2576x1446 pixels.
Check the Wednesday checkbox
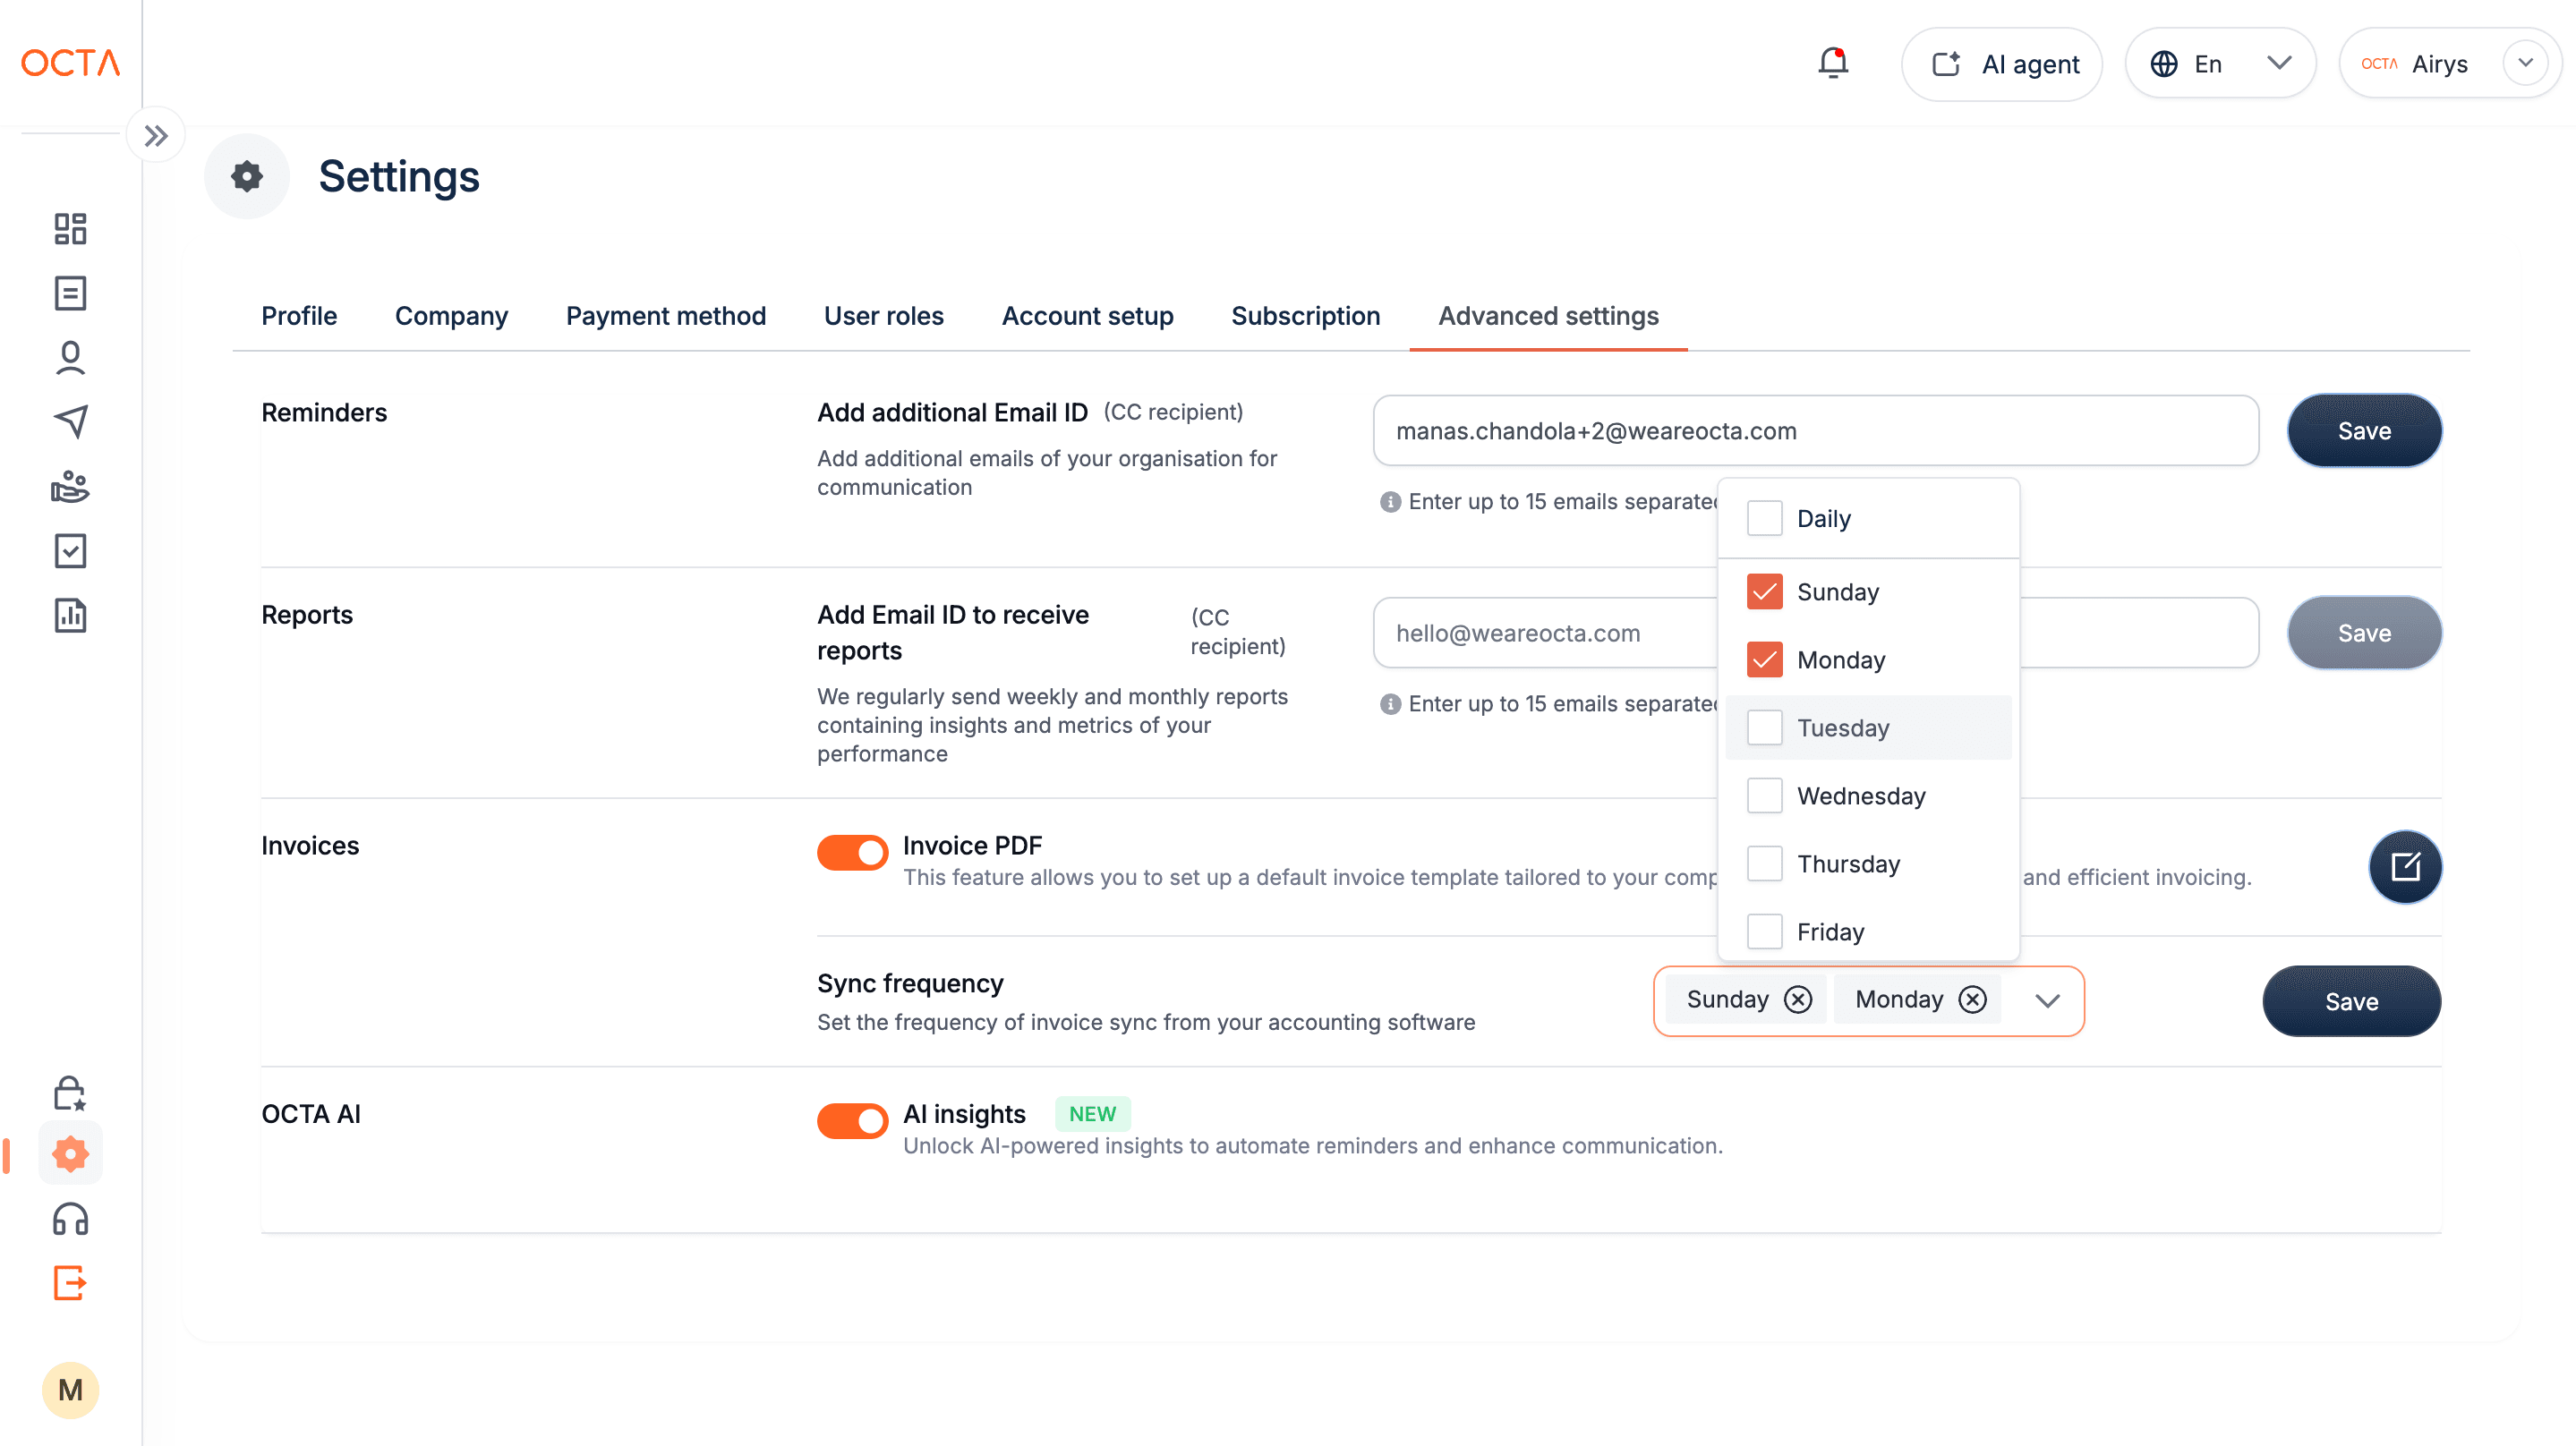pyautogui.click(x=1764, y=795)
